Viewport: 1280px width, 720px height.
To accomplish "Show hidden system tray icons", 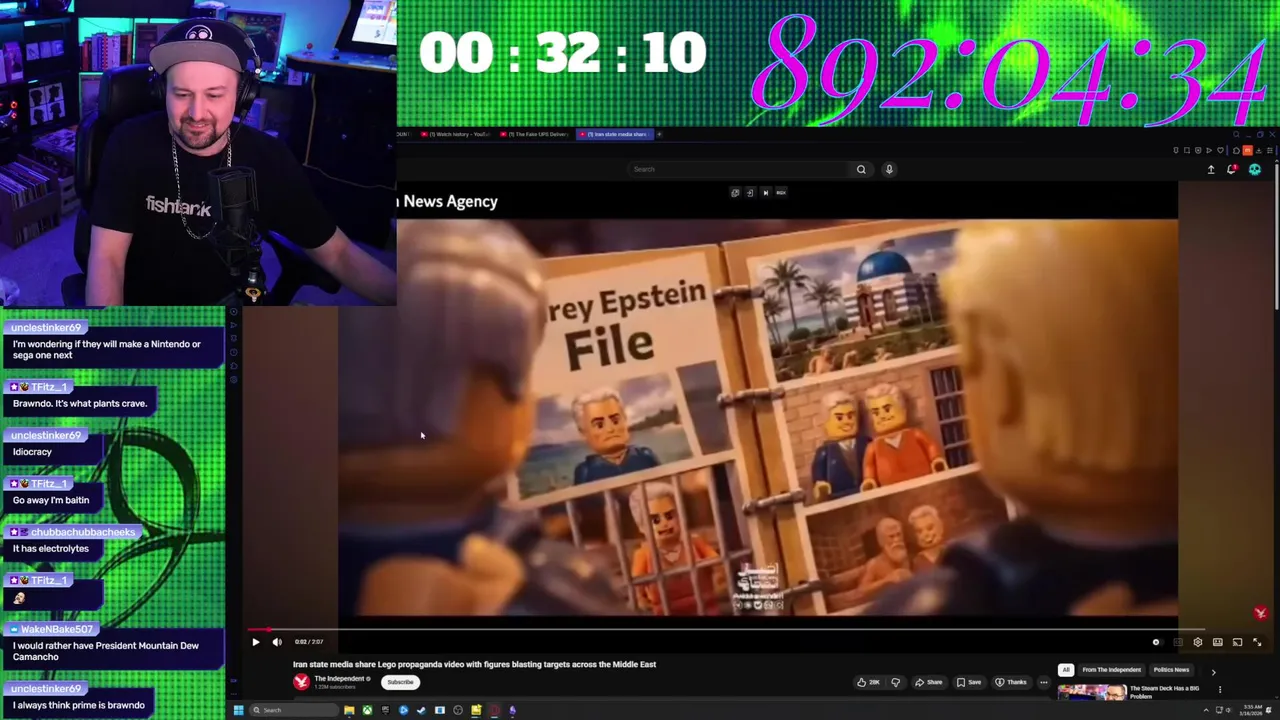I will coord(1206,710).
